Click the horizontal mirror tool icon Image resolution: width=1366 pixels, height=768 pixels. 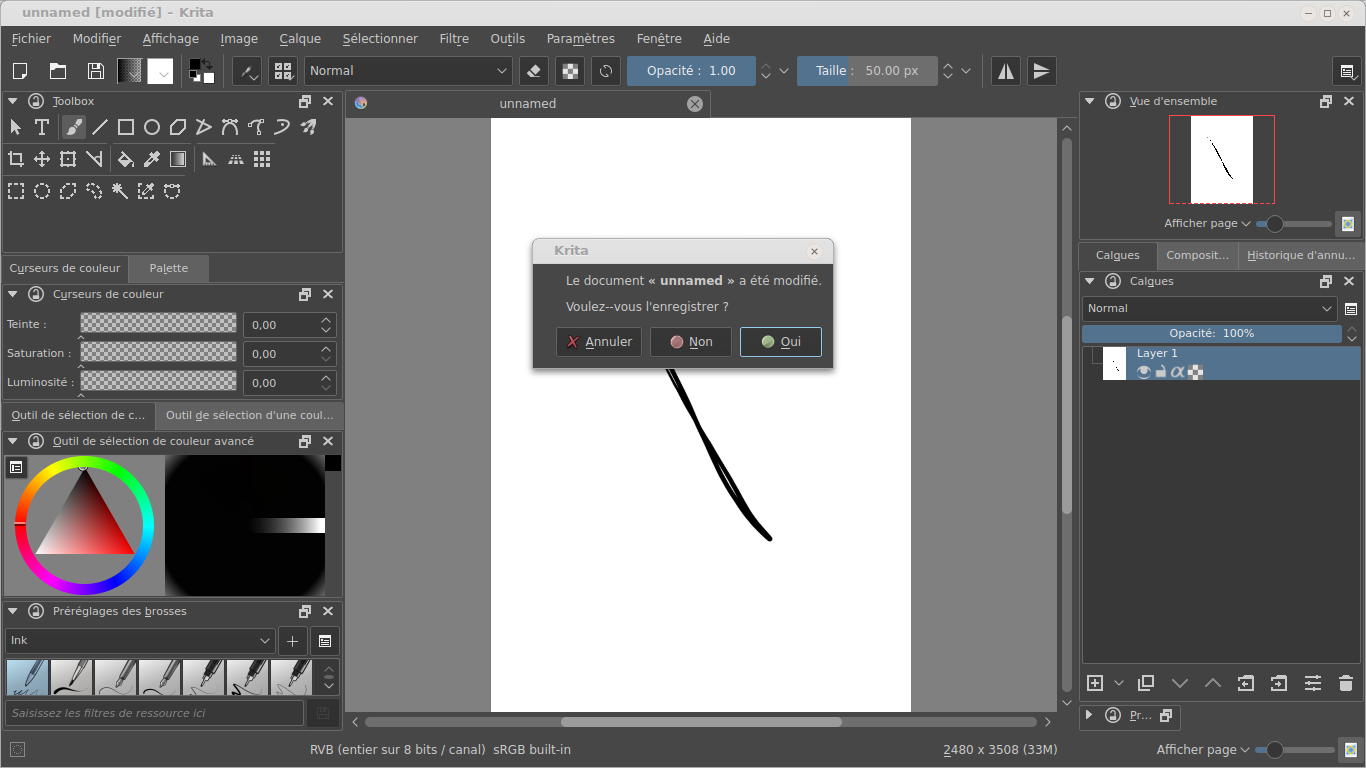pos(1006,71)
